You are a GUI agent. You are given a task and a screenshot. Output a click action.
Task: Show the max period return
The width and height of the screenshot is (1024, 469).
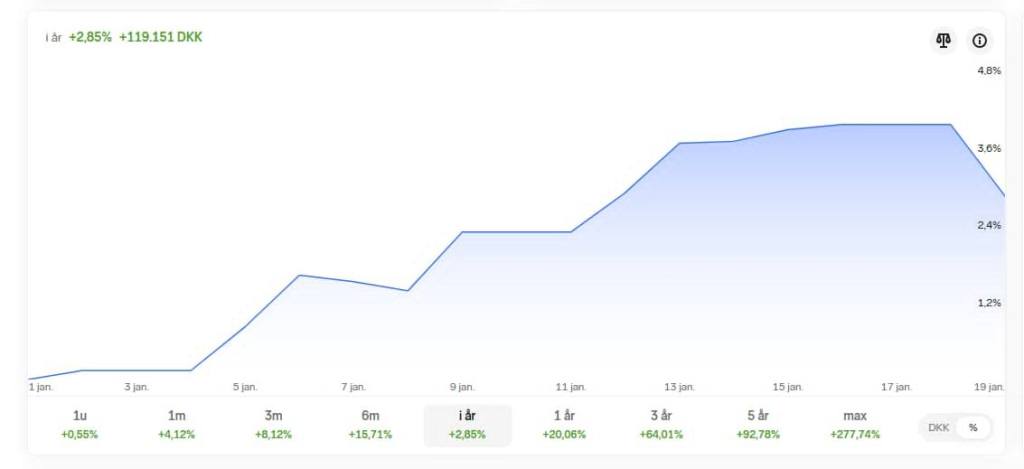coord(855,424)
